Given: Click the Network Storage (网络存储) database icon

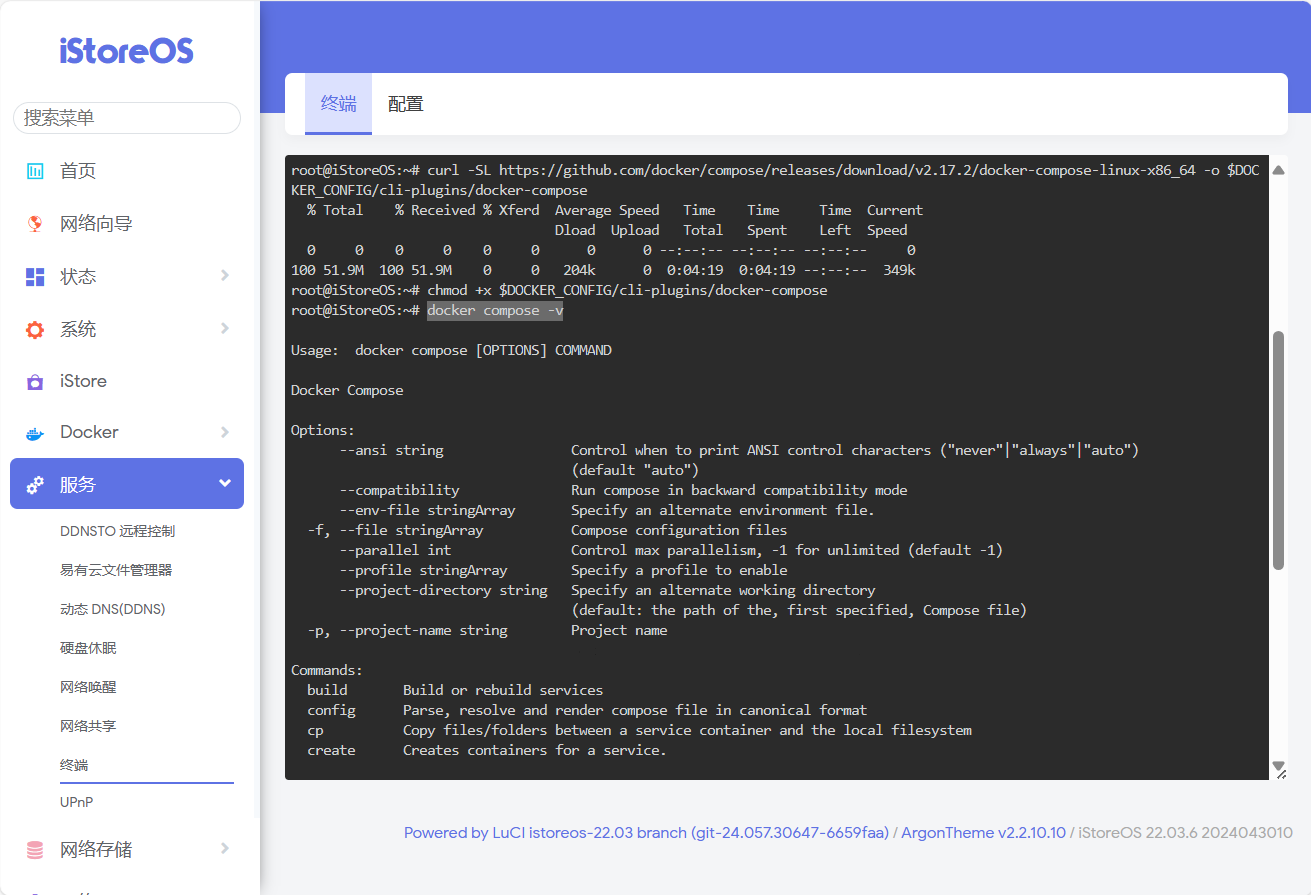Looking at the screenshot, I should click(x=35, y=850).
